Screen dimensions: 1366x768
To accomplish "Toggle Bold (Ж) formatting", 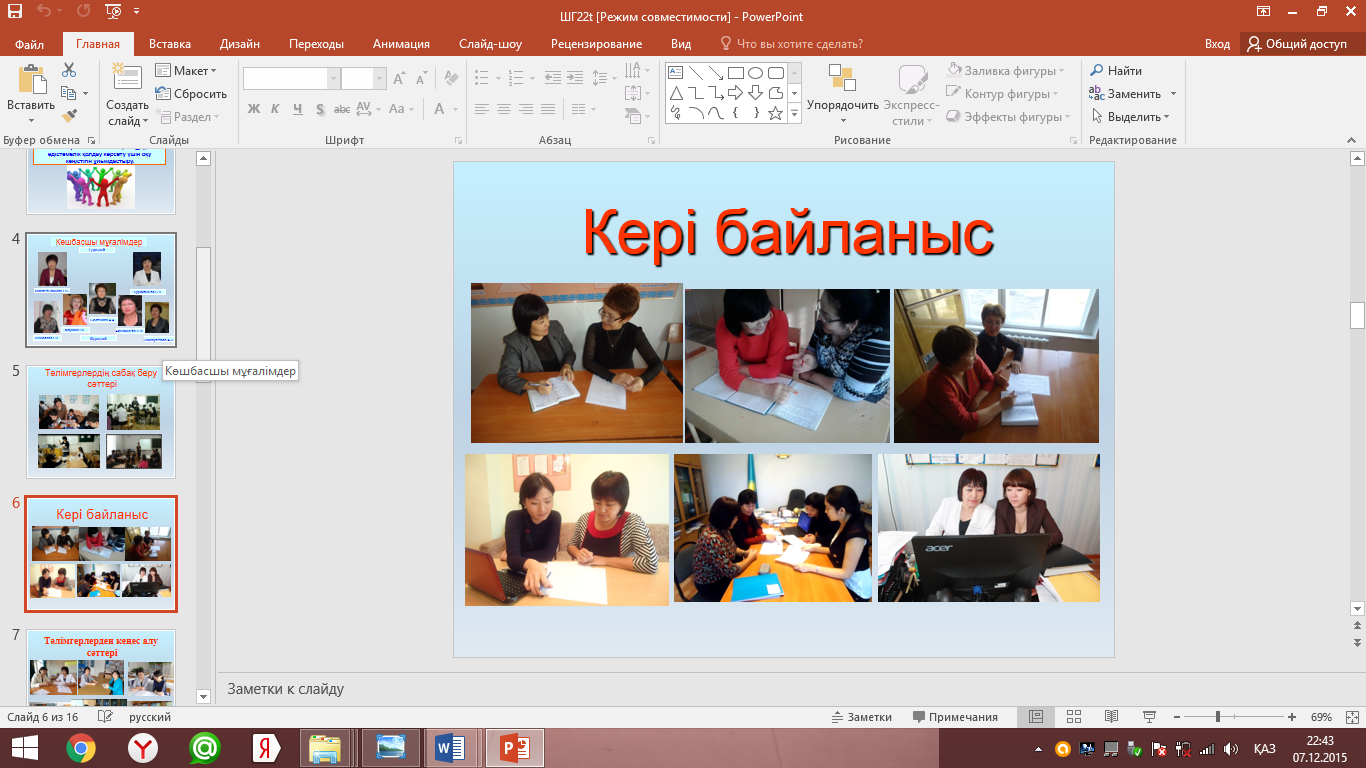I will coord(254,109).
